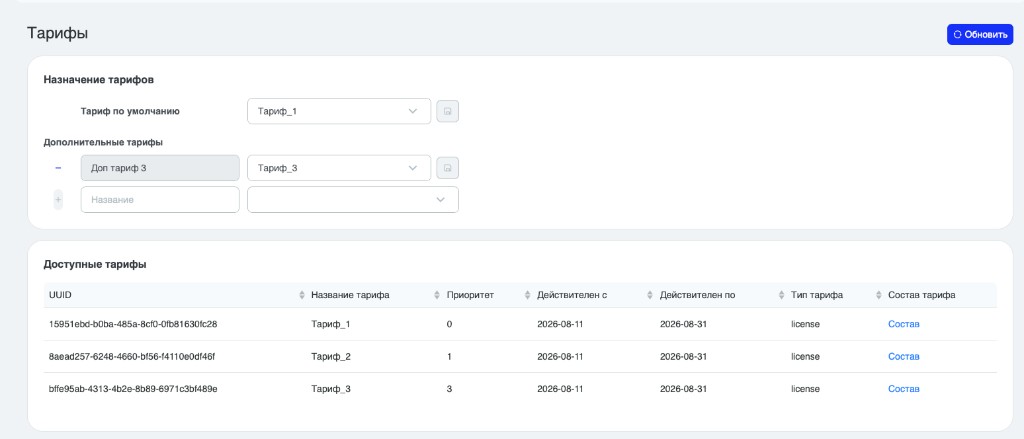1024x439 pixels.
Task: Sort by Действителен по column arrows
Action: tap(781, 295)
